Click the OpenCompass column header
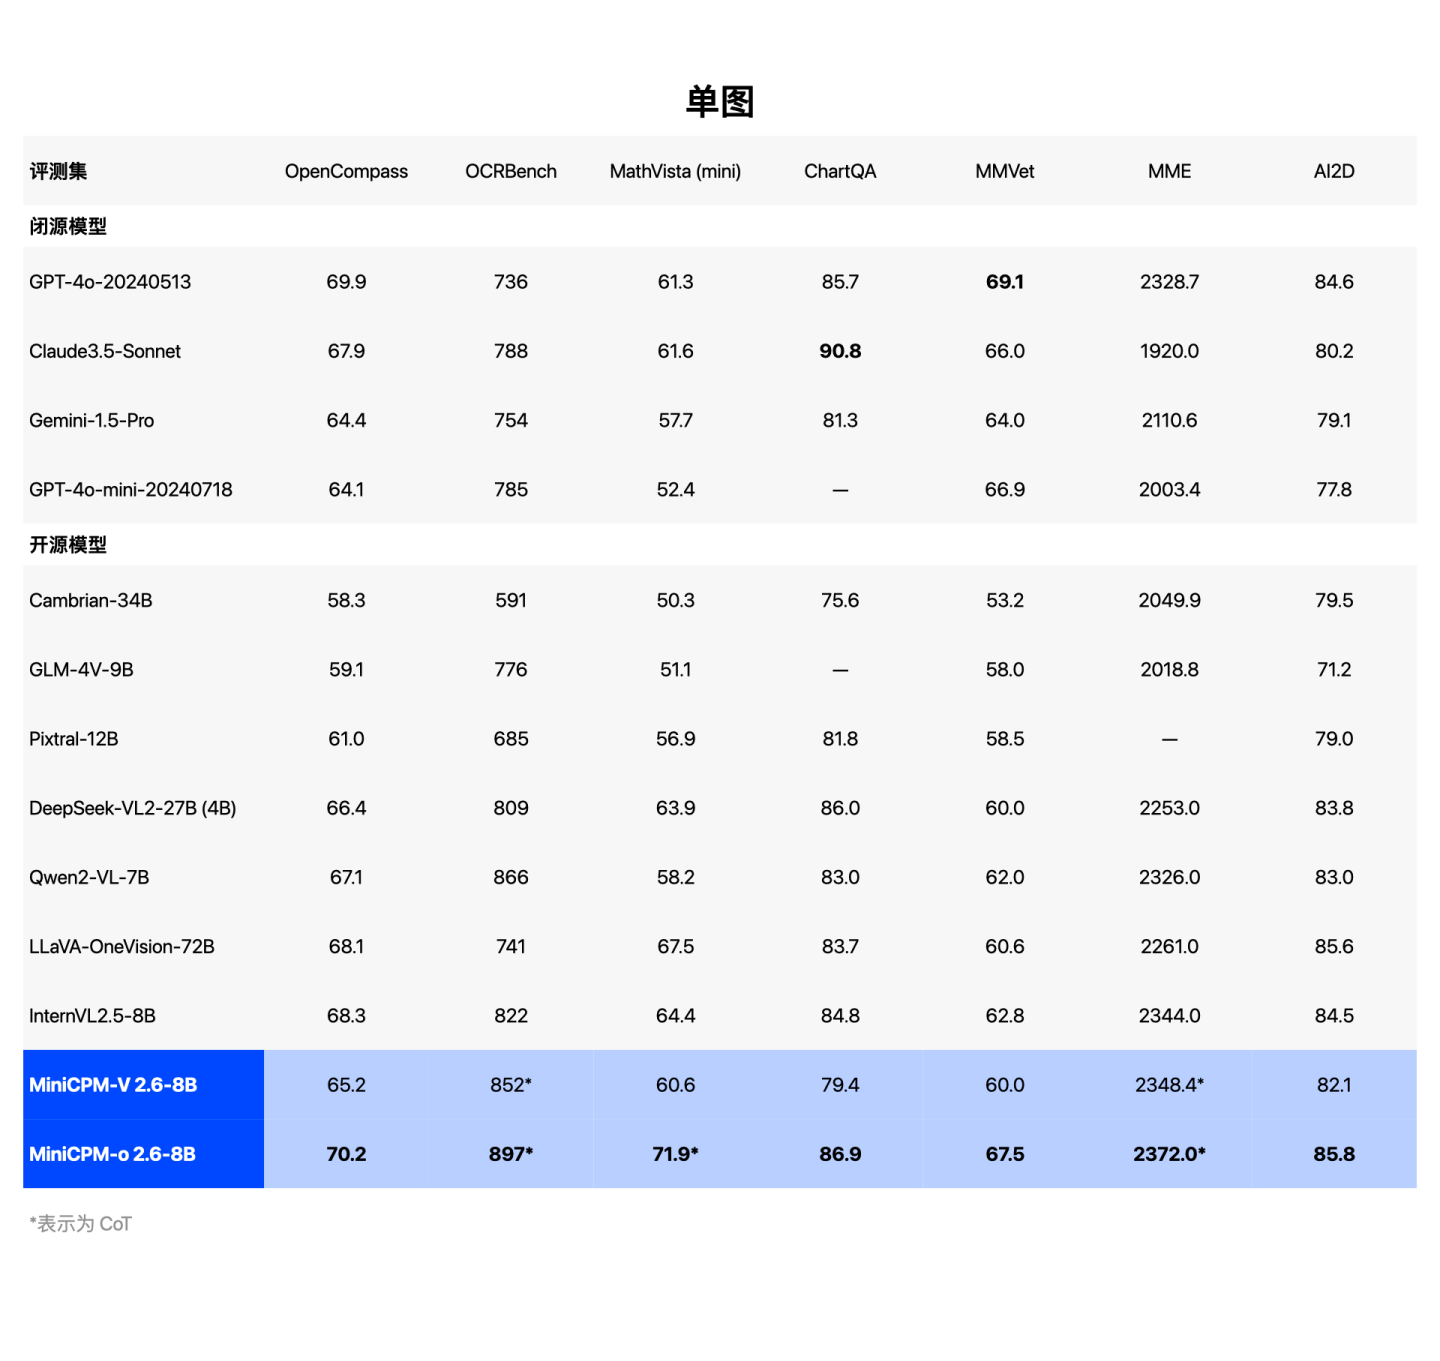This screenshot has width=1440, height=1361. (x=346, y=171)
